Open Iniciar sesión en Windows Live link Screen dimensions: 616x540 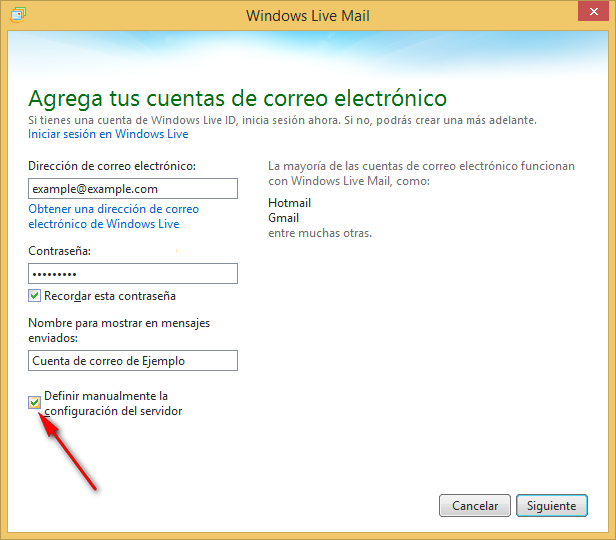[108, 134]
